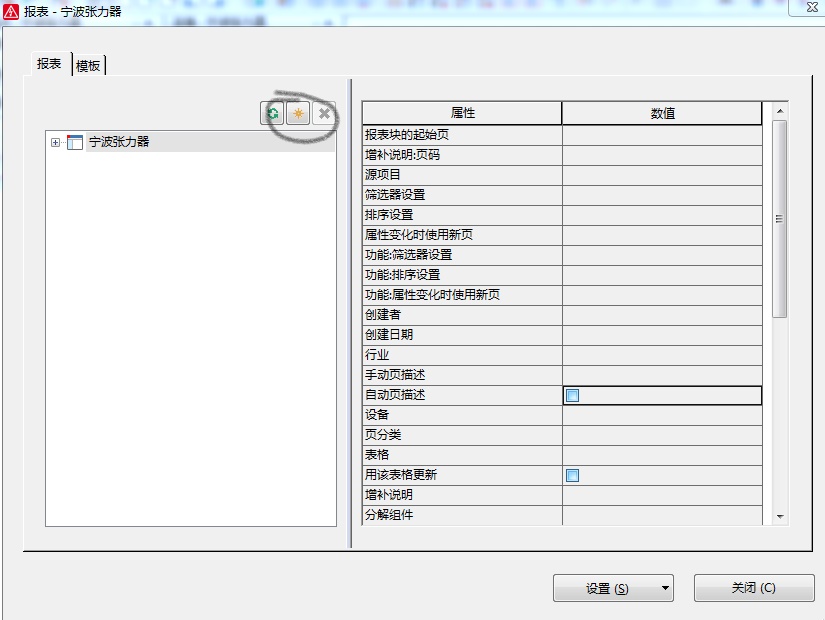
Task: Enable the 用该表格更新 checkbox
Action: (572, 475)
